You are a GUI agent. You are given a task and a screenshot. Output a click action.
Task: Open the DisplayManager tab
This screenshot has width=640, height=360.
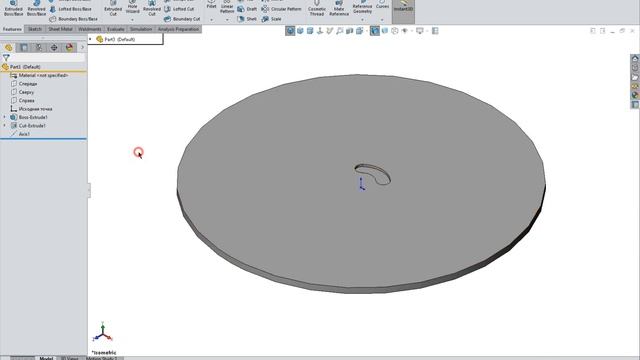coord(69,47)
